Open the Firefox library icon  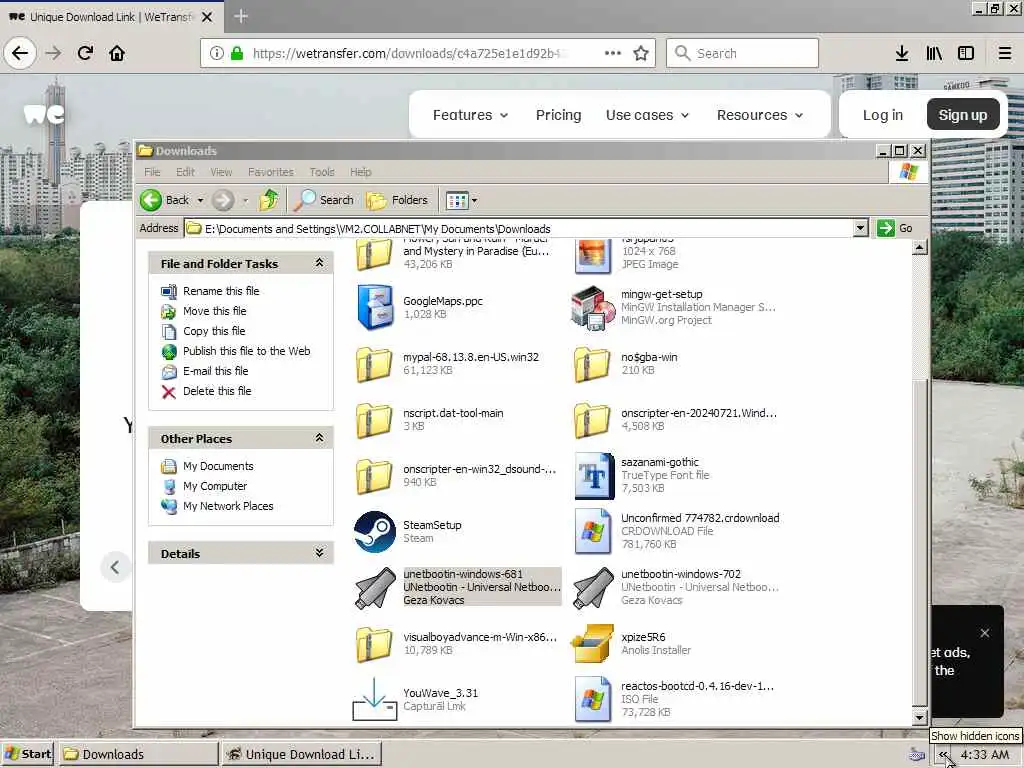click(934, 53)
